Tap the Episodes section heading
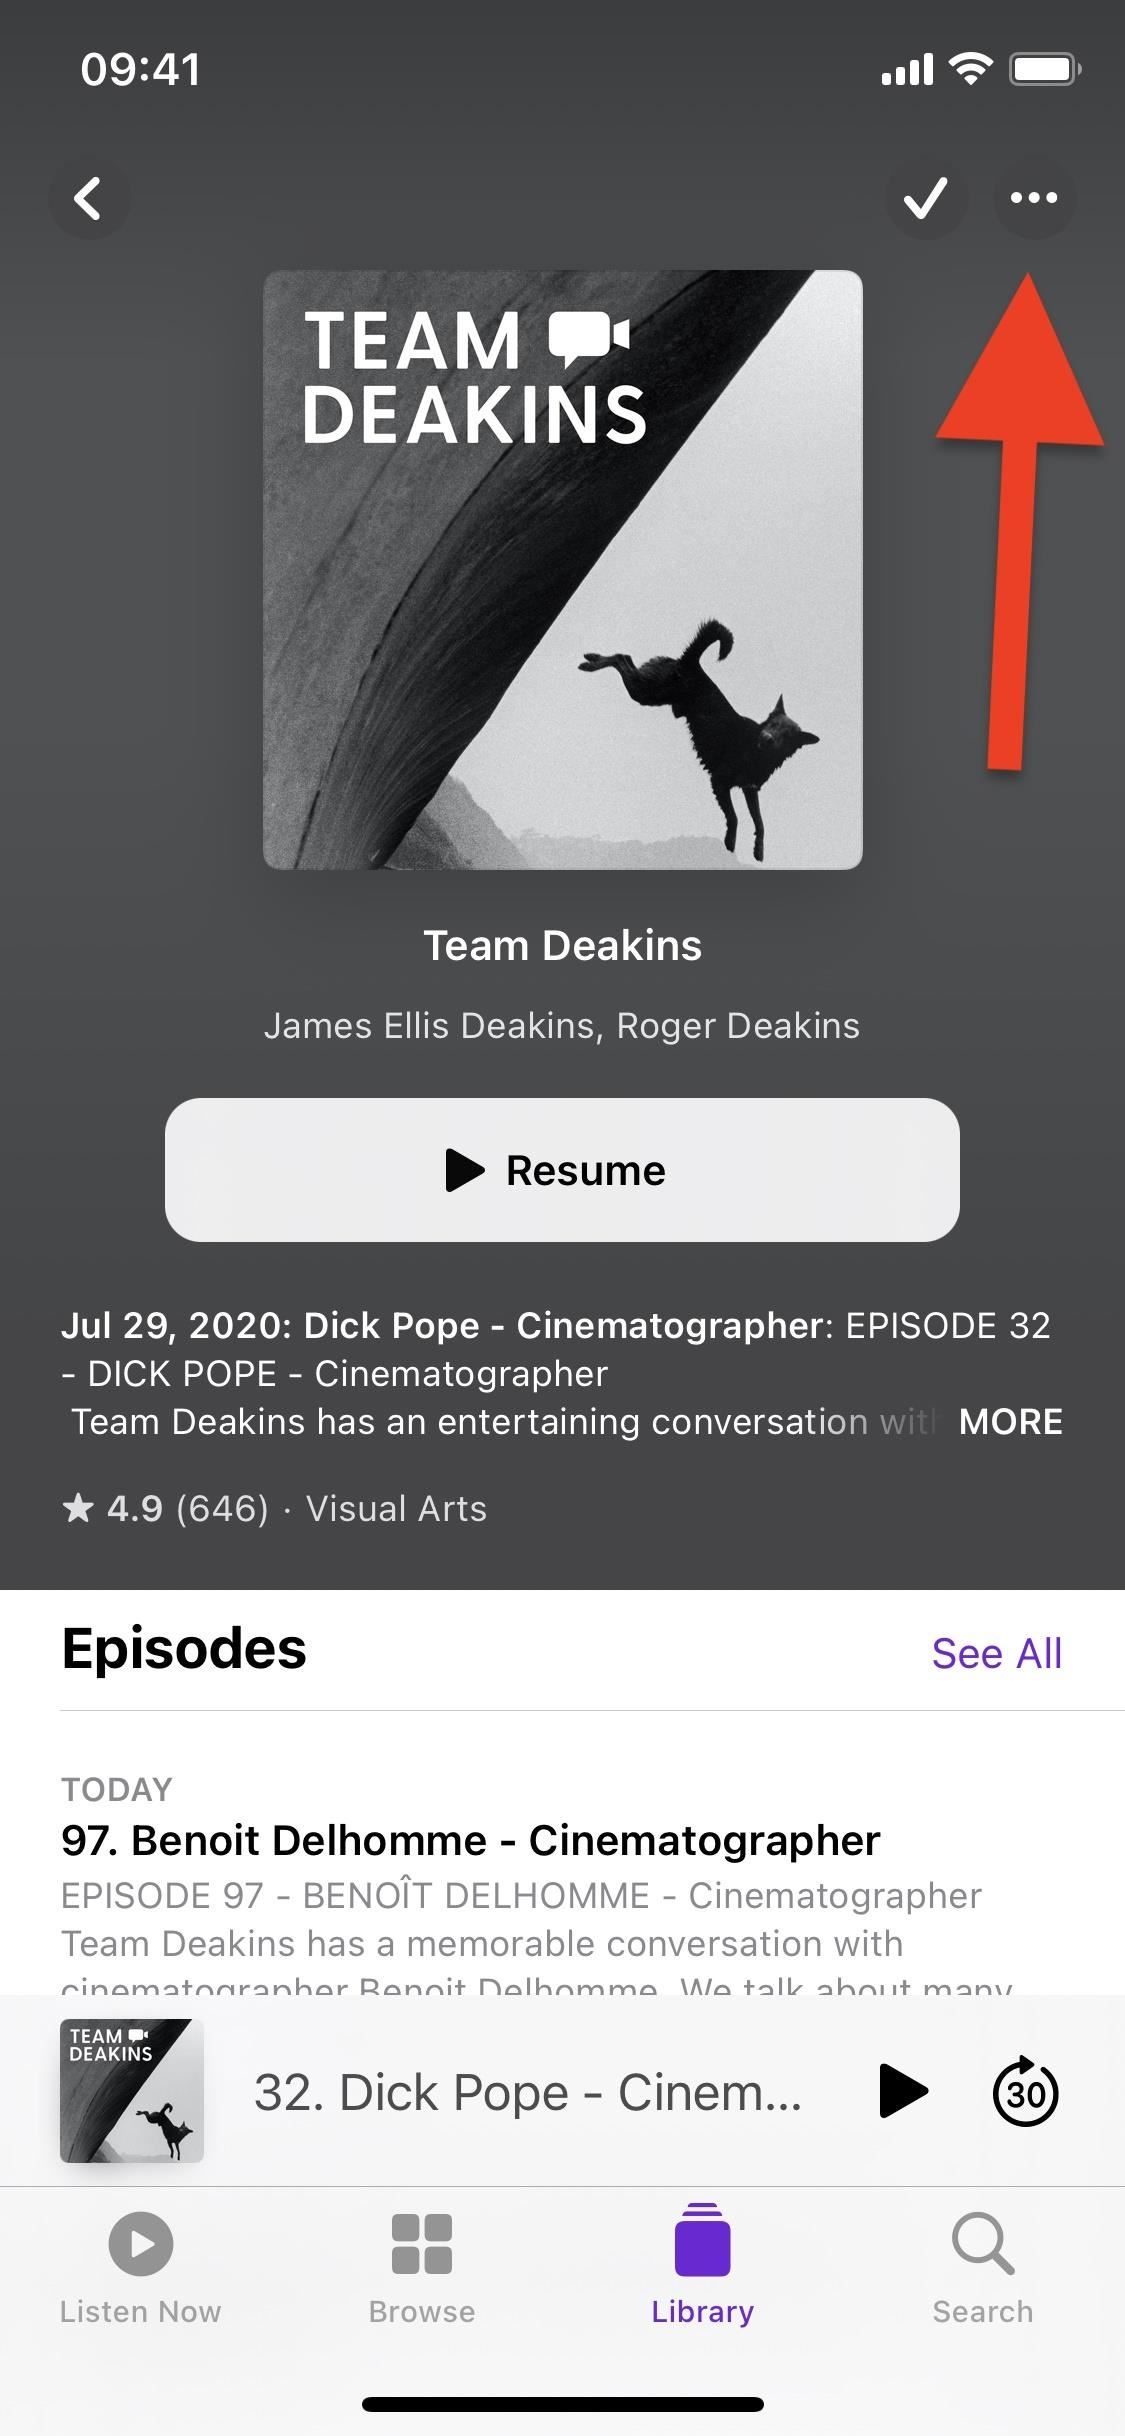This screenshot has width=1125, height=2436. pyautogui.click(x=184, y=1649)
